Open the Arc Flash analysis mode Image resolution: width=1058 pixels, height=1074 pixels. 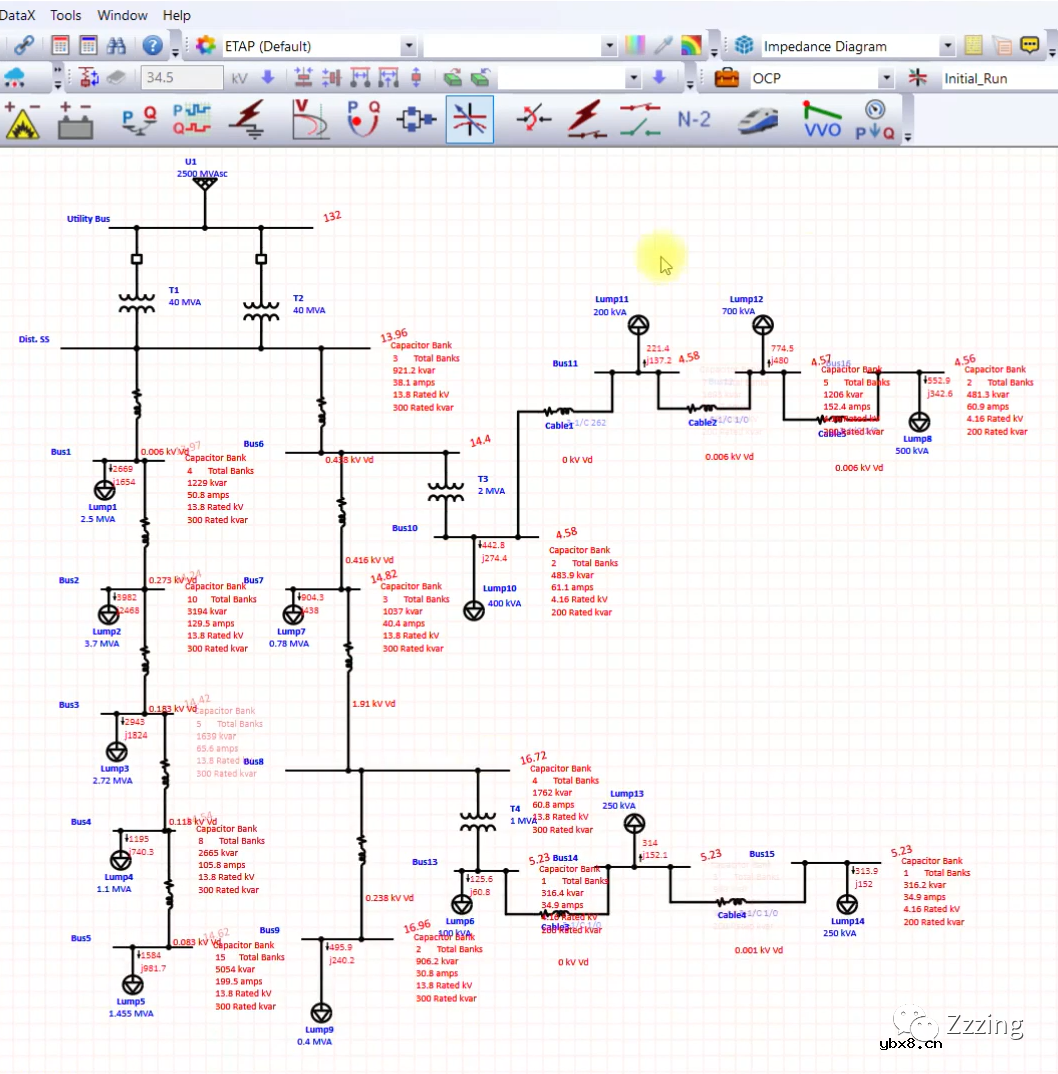(24, 120)
